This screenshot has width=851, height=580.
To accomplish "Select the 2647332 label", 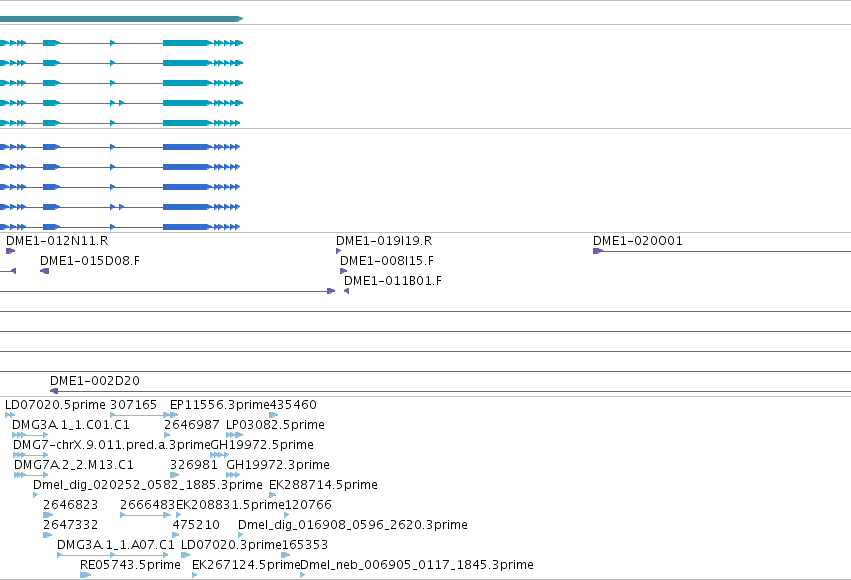I will pyautogui.click(x=71, y=525).
